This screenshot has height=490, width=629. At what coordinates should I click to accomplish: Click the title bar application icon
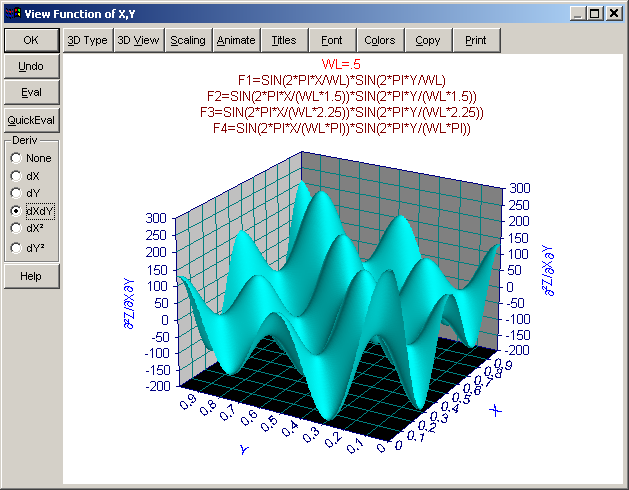[x=13, y=14]
